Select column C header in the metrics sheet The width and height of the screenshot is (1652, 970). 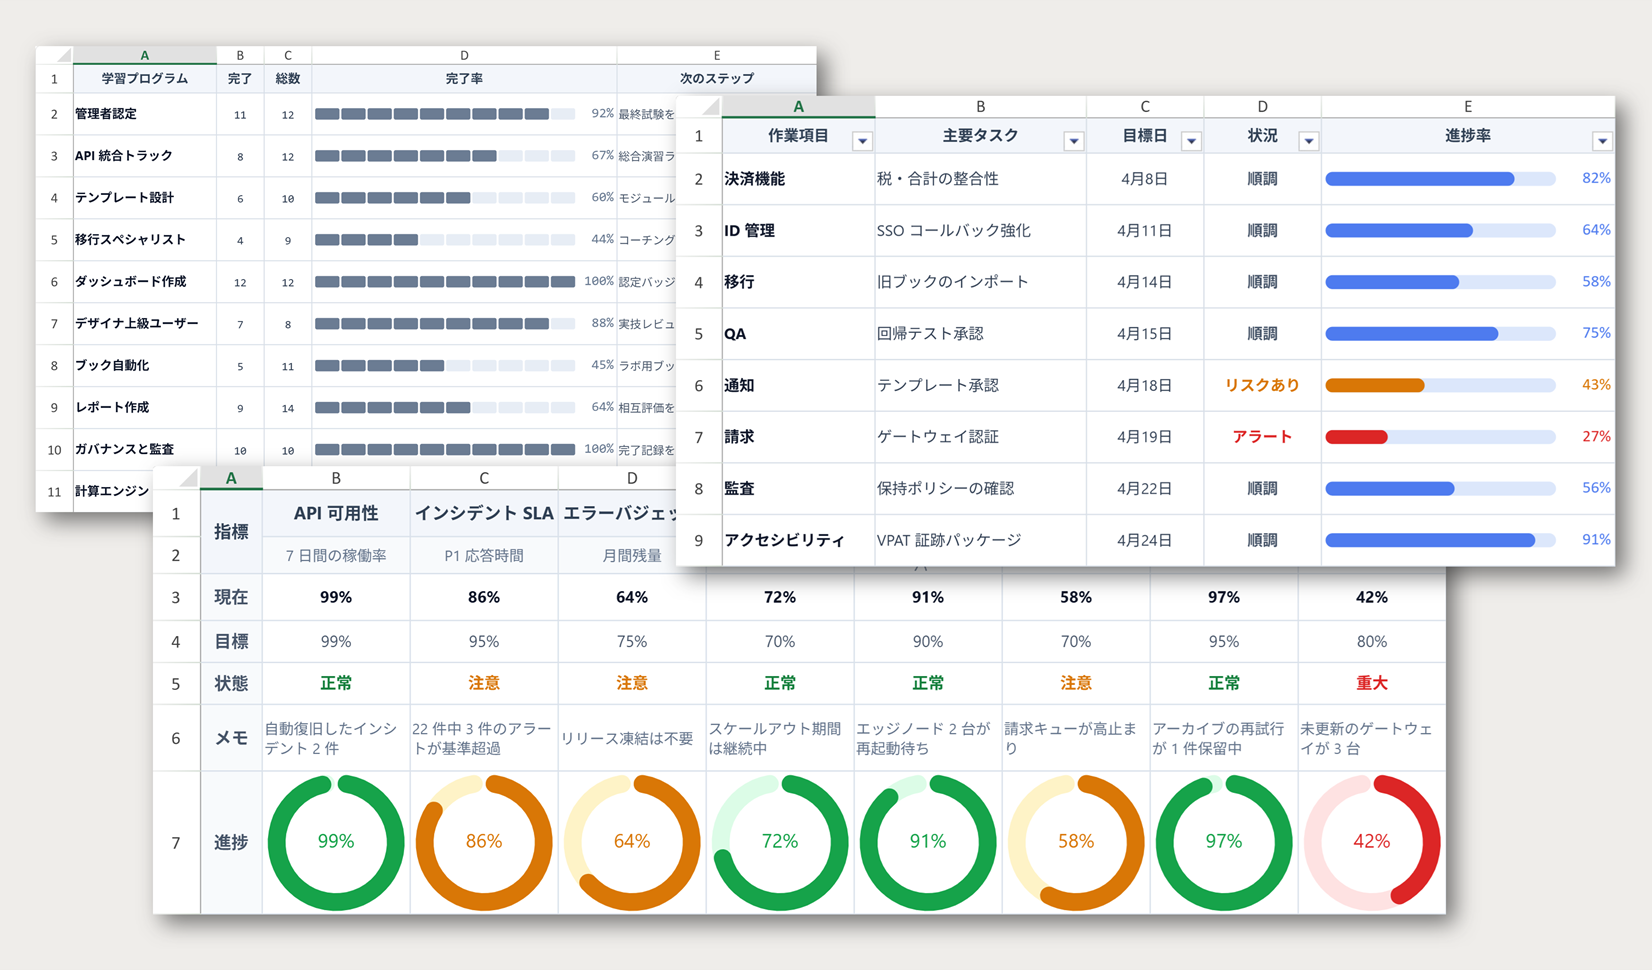(x=484, y=478)
